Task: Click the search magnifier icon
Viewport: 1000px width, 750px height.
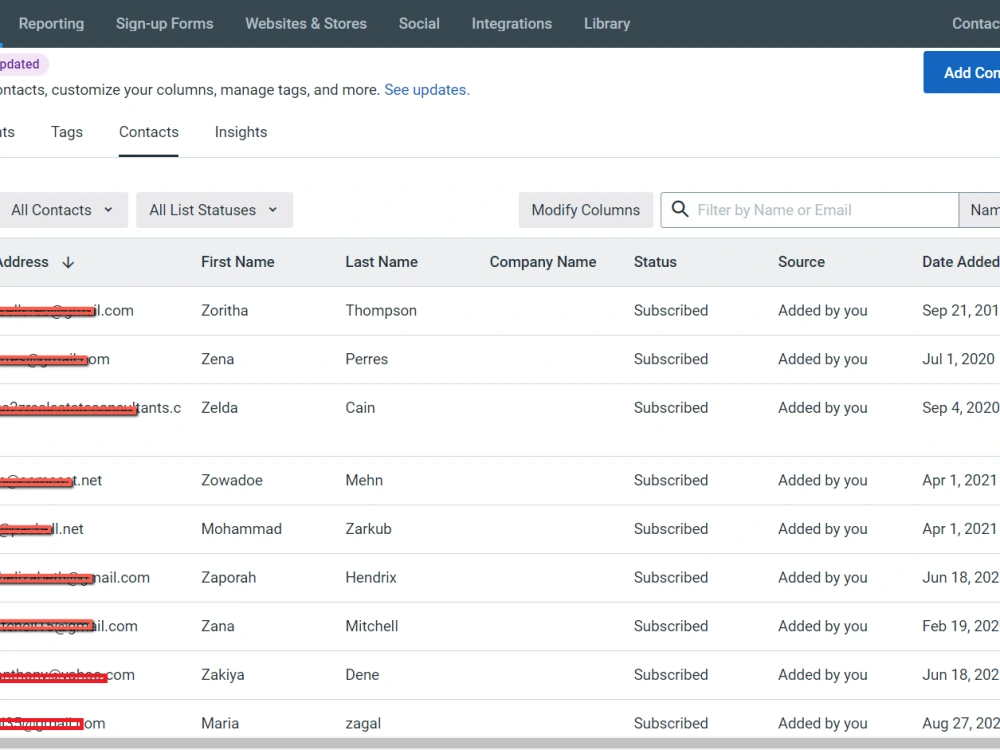Action: [x=680, y=209]
